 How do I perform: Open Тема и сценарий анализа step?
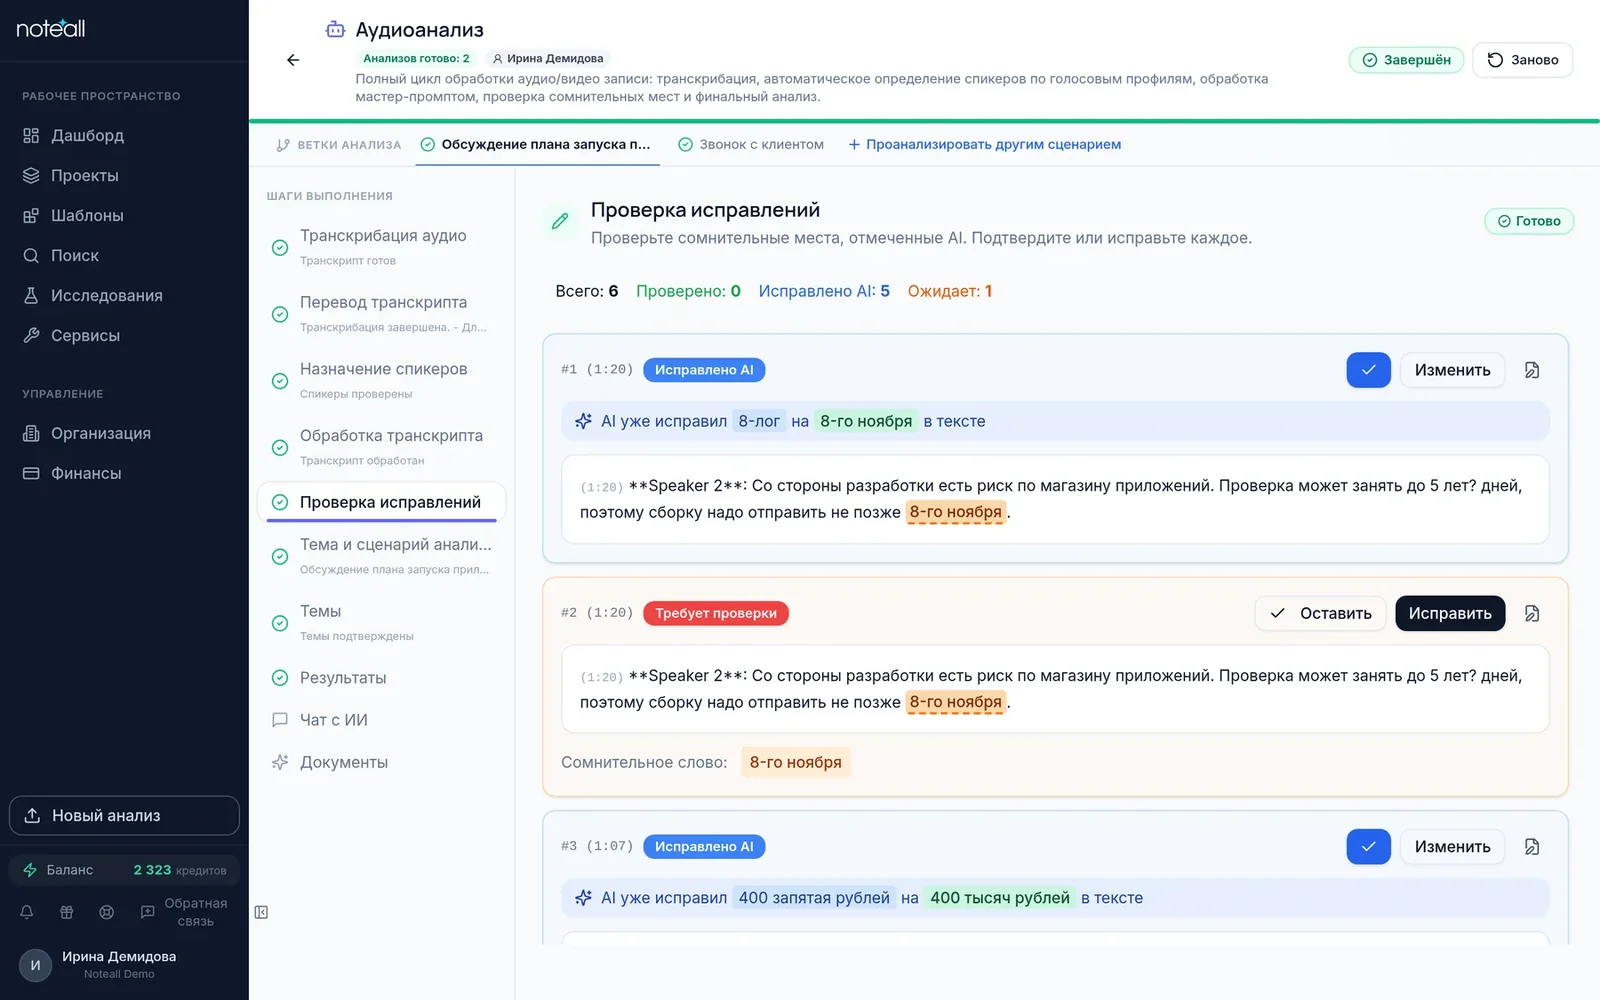pyautogui.click(x=382, y=556)
